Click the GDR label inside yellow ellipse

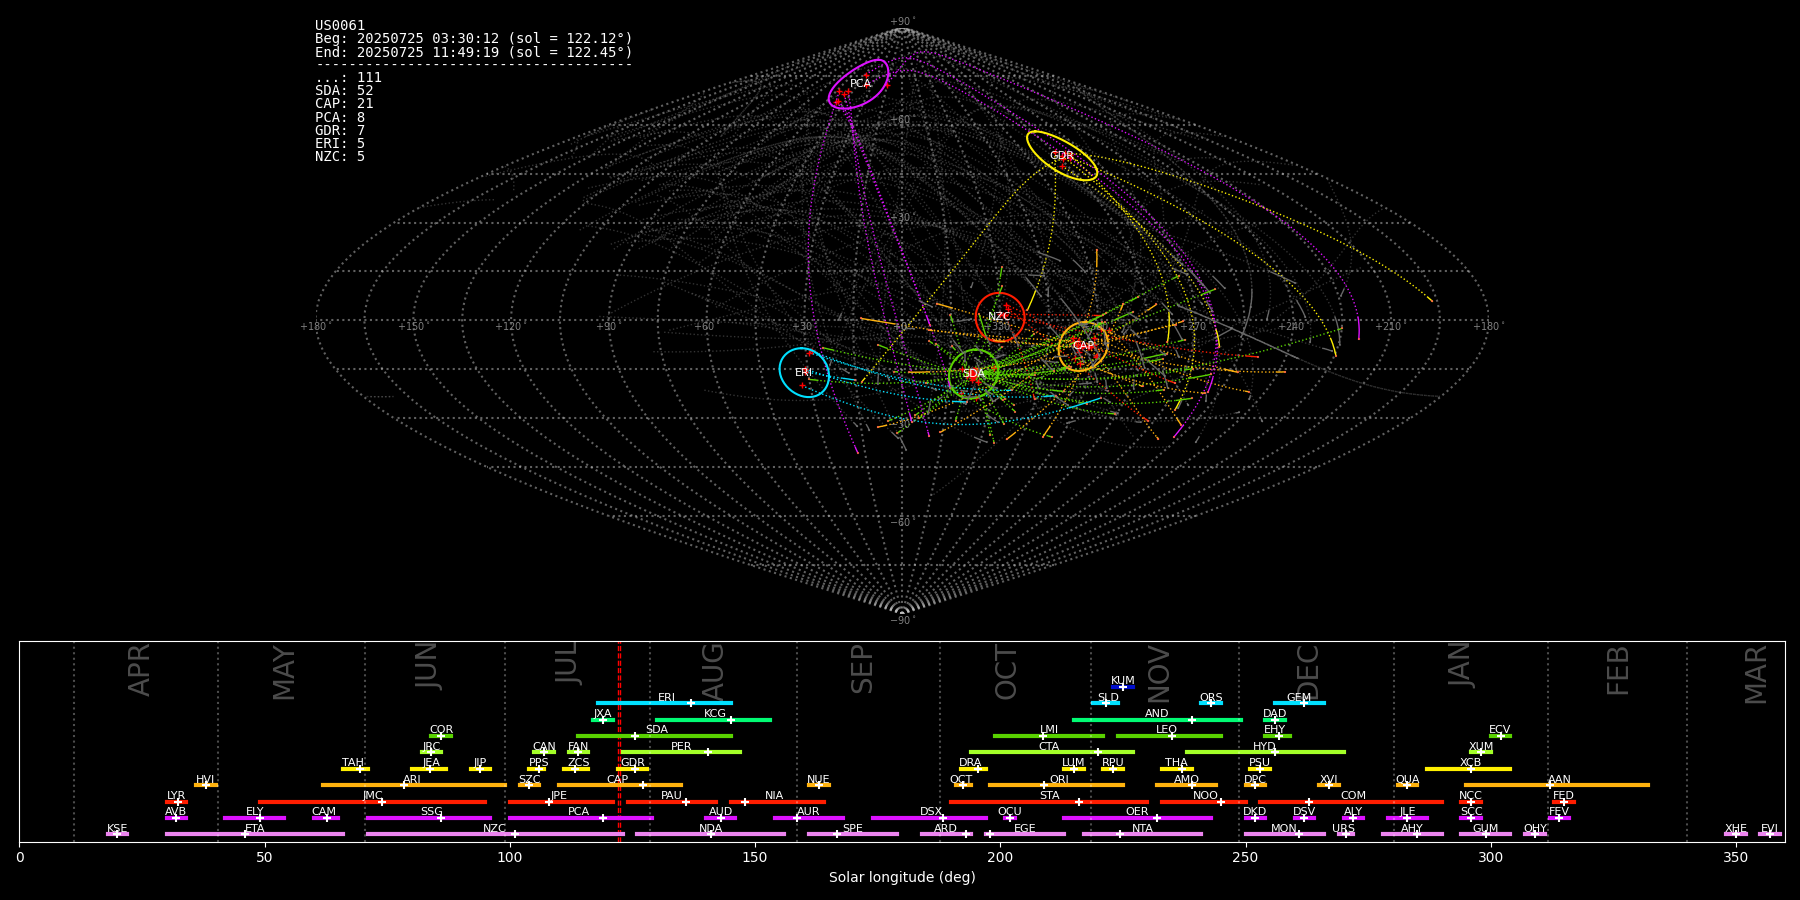(1061, 156)
